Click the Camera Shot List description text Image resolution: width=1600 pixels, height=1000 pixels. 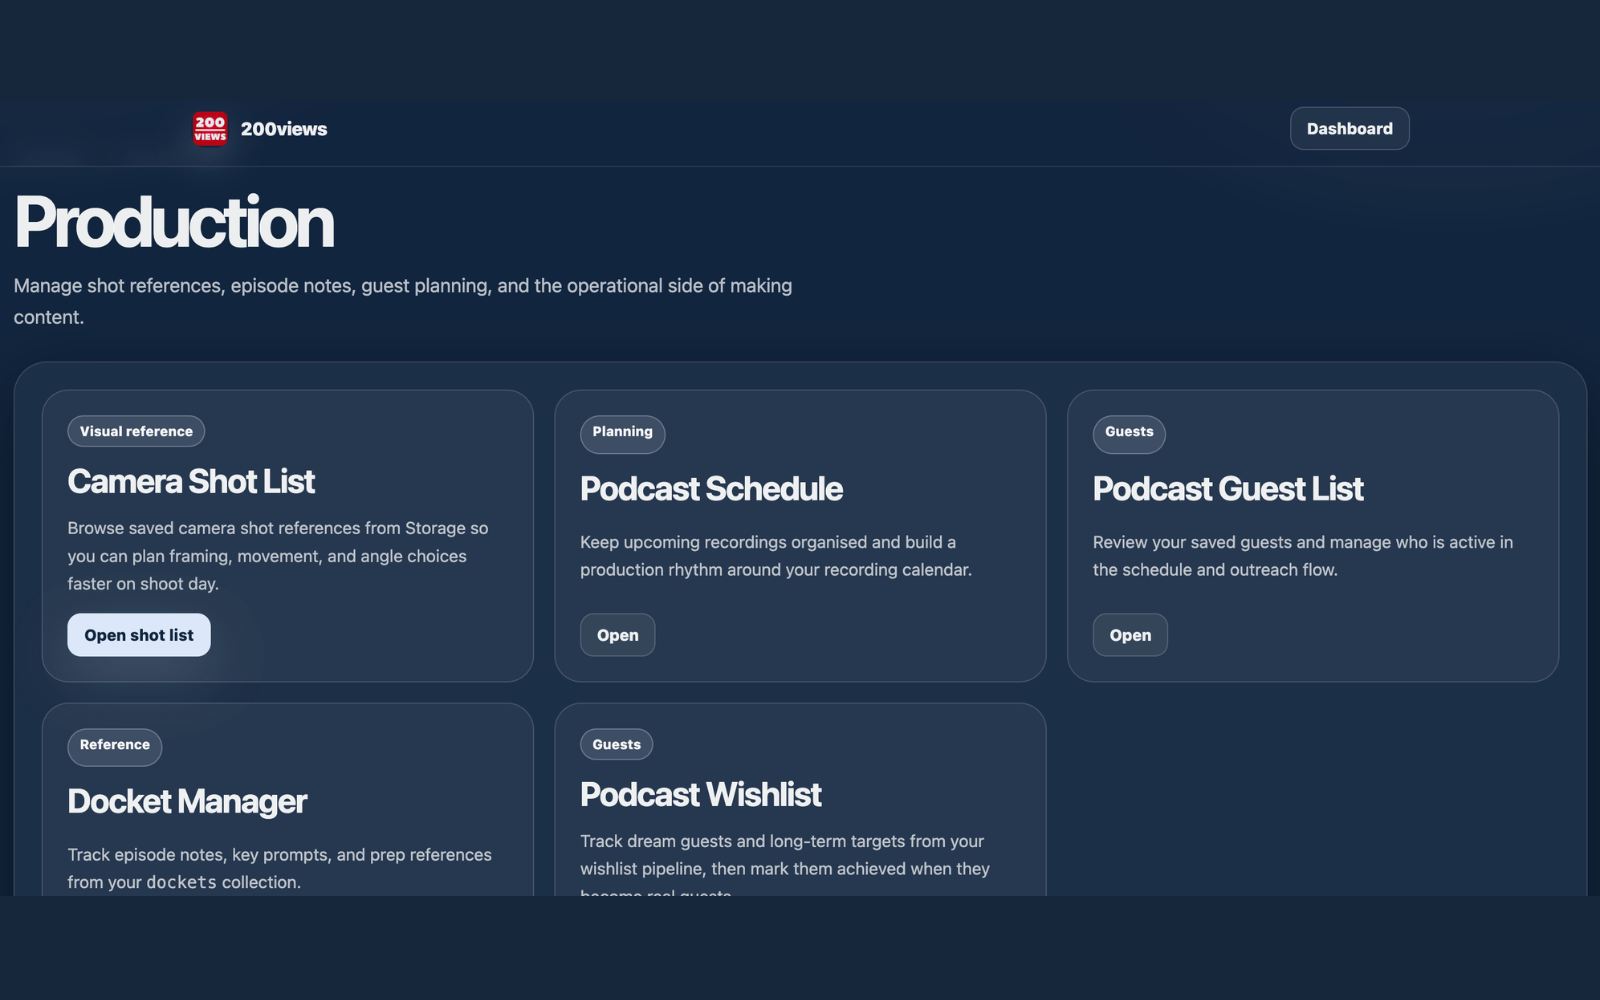point(278,556)
